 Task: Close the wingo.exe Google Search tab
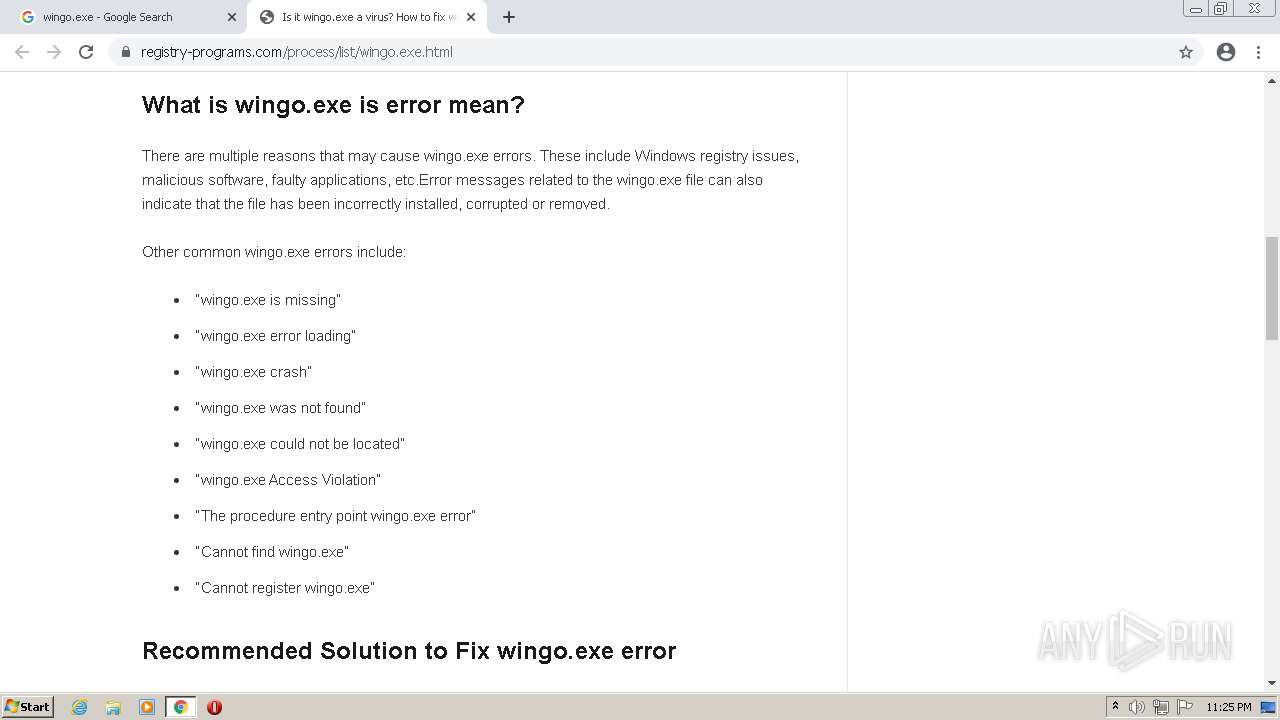(x=232, y=17)
